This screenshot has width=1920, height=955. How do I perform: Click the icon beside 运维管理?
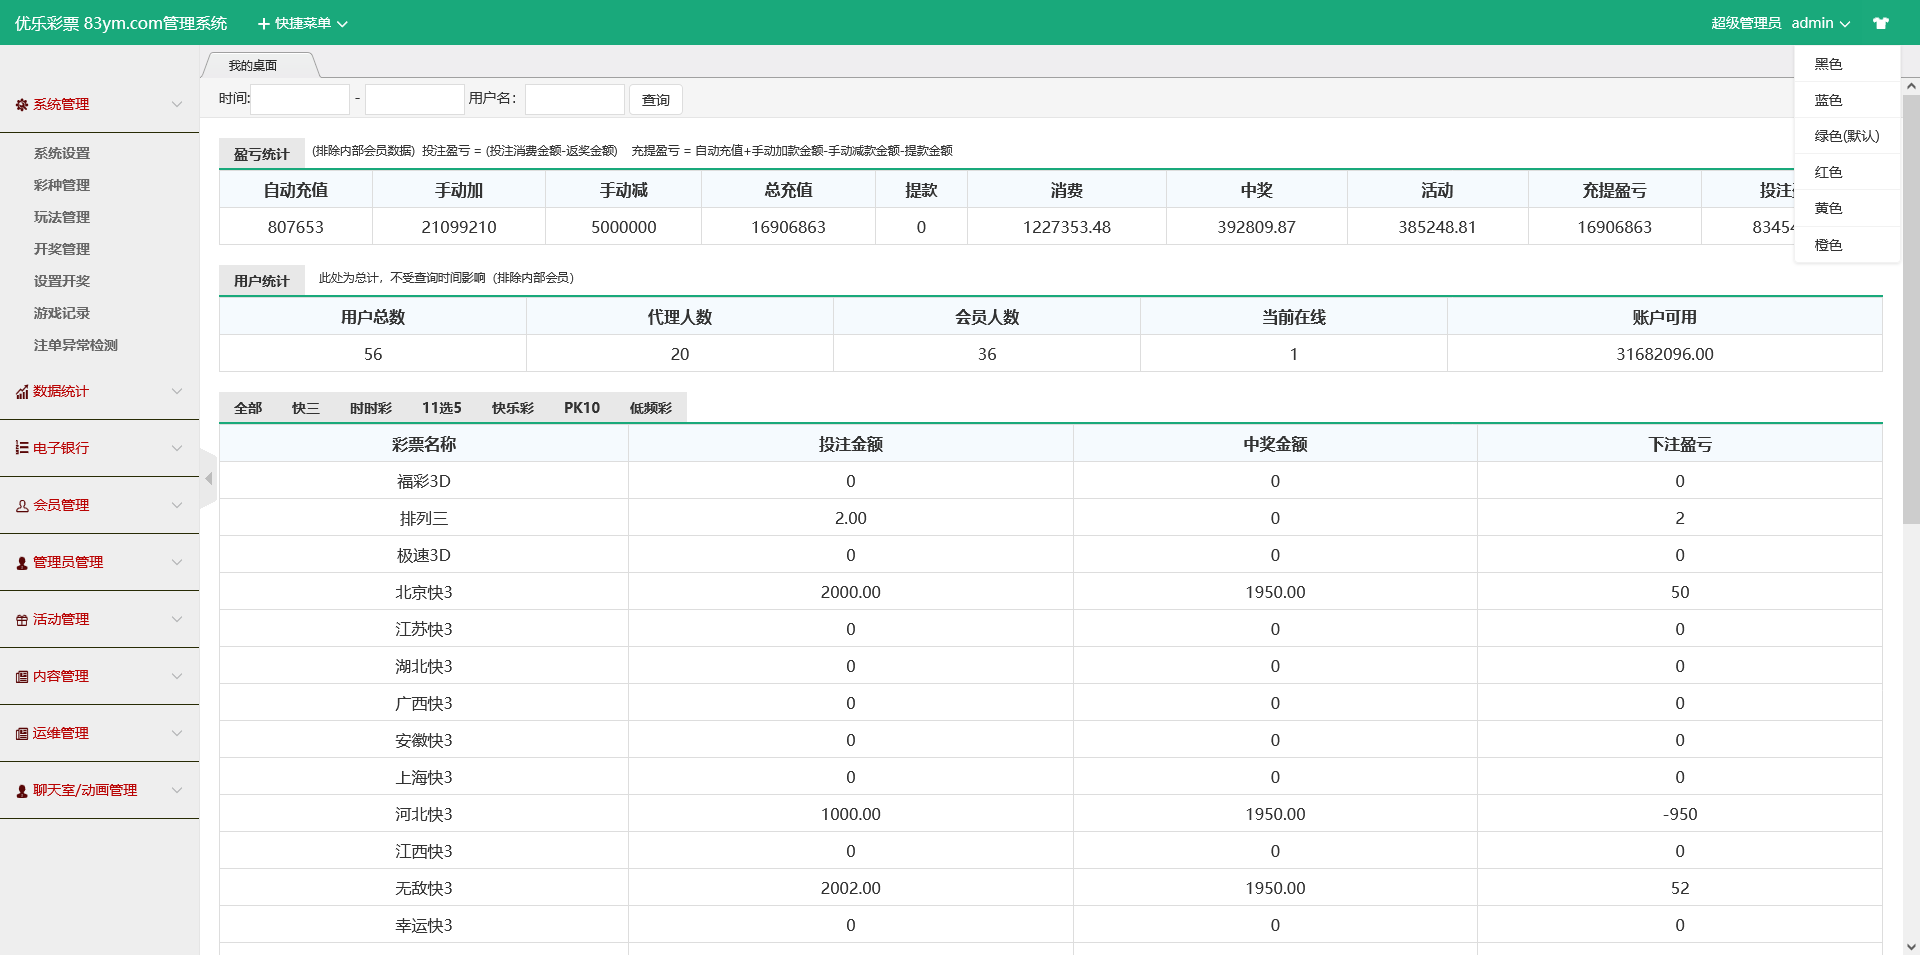click(22, 734)
